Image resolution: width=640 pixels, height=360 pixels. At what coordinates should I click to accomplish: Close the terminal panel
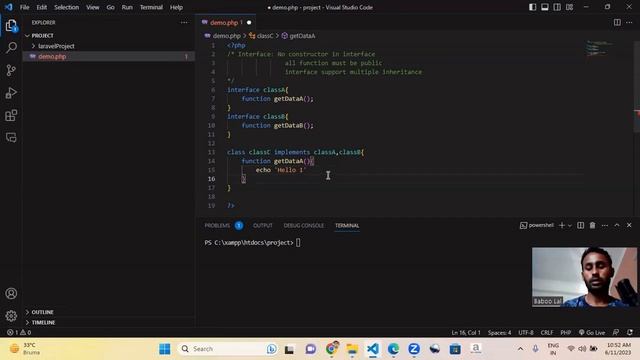[x=629, y=225]
